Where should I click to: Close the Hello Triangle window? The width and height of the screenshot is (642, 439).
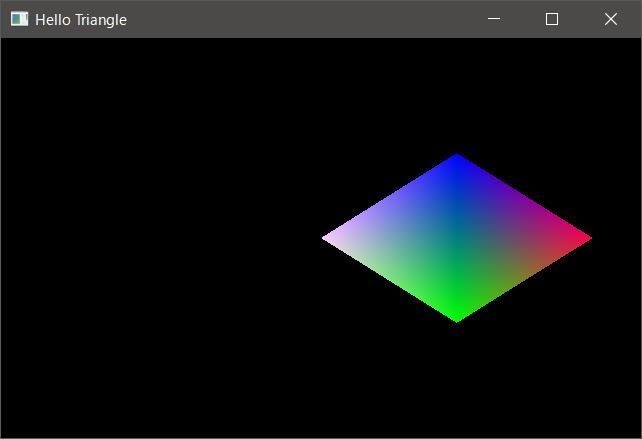(x=611, y=19)
